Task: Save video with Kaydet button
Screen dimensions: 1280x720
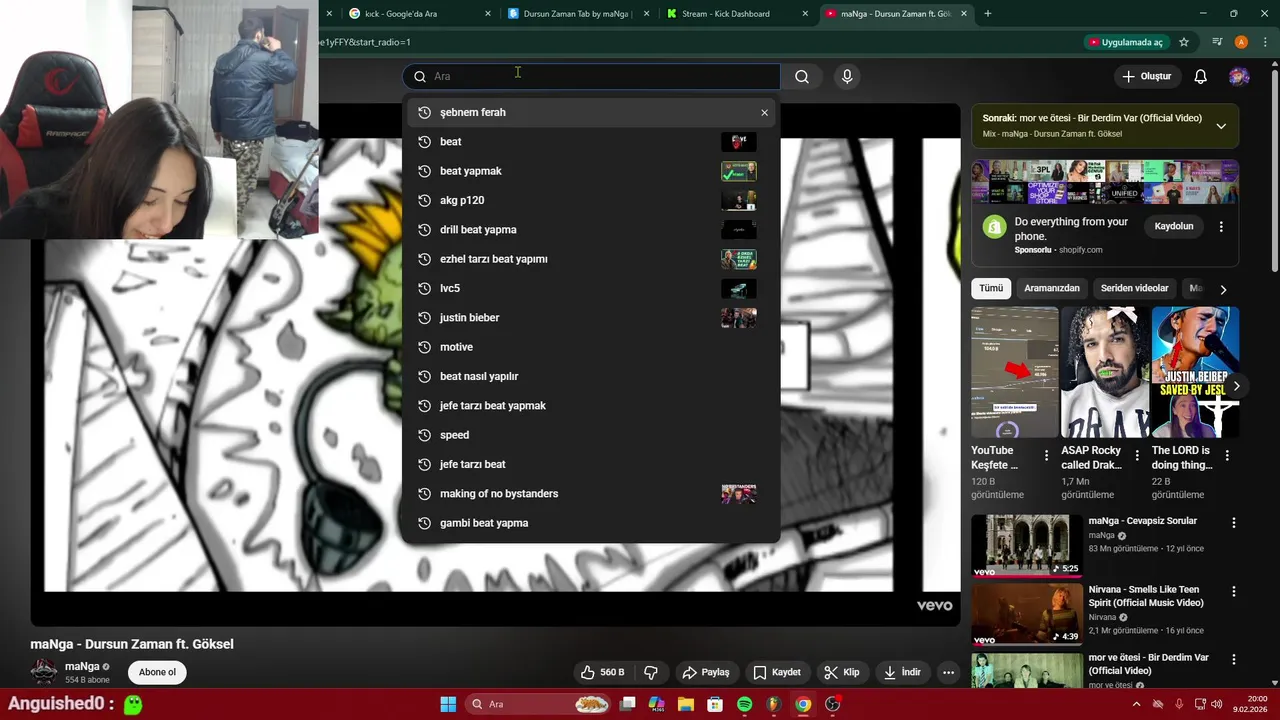Action: click(777, 672)
